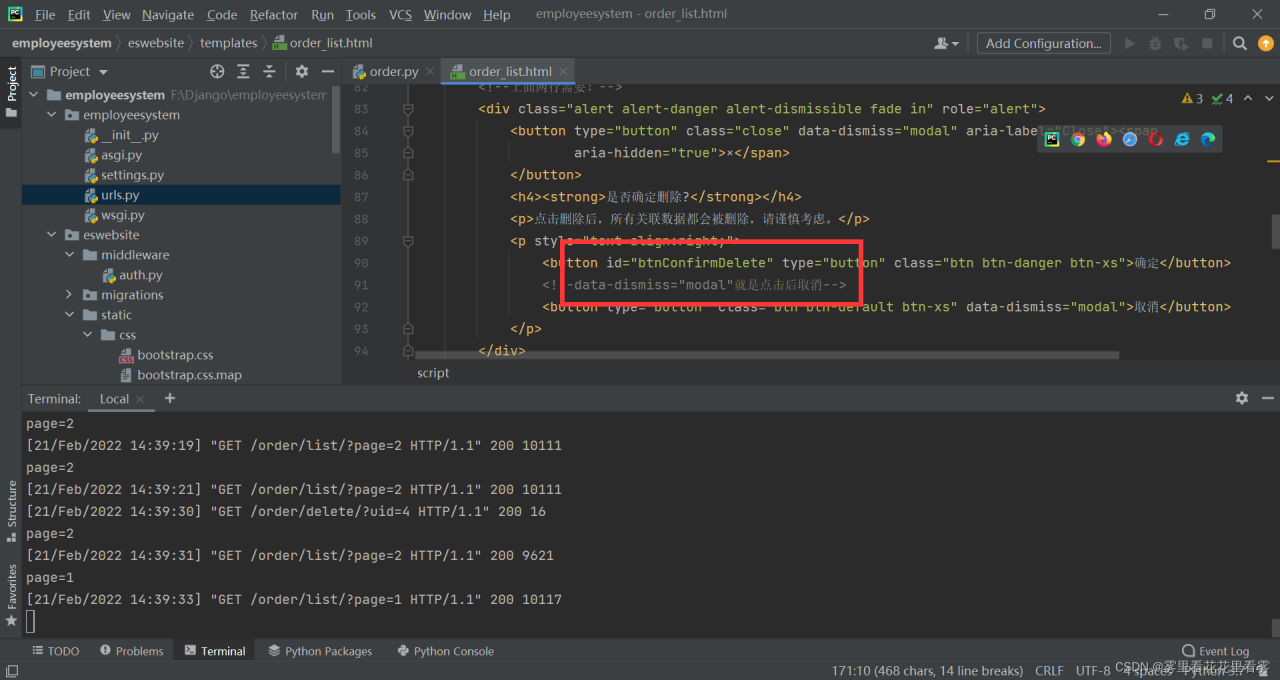Click CRLF line separator in status bar
The height and width of the screenshot is (680, 1280).
1049,670
